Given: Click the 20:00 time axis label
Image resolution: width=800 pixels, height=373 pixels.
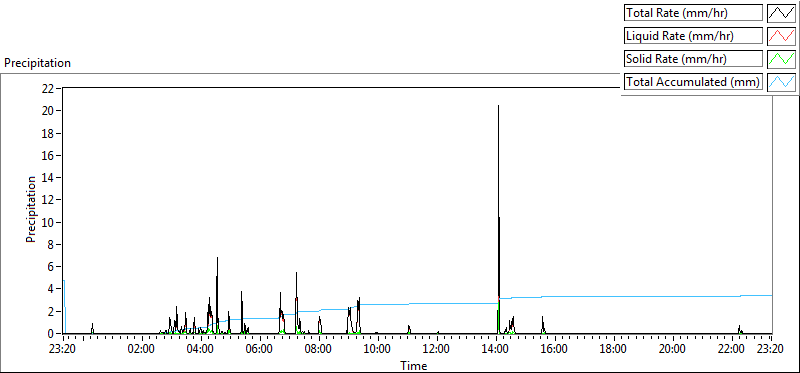Looking at the screenshot, I should [x=672, y=349].
